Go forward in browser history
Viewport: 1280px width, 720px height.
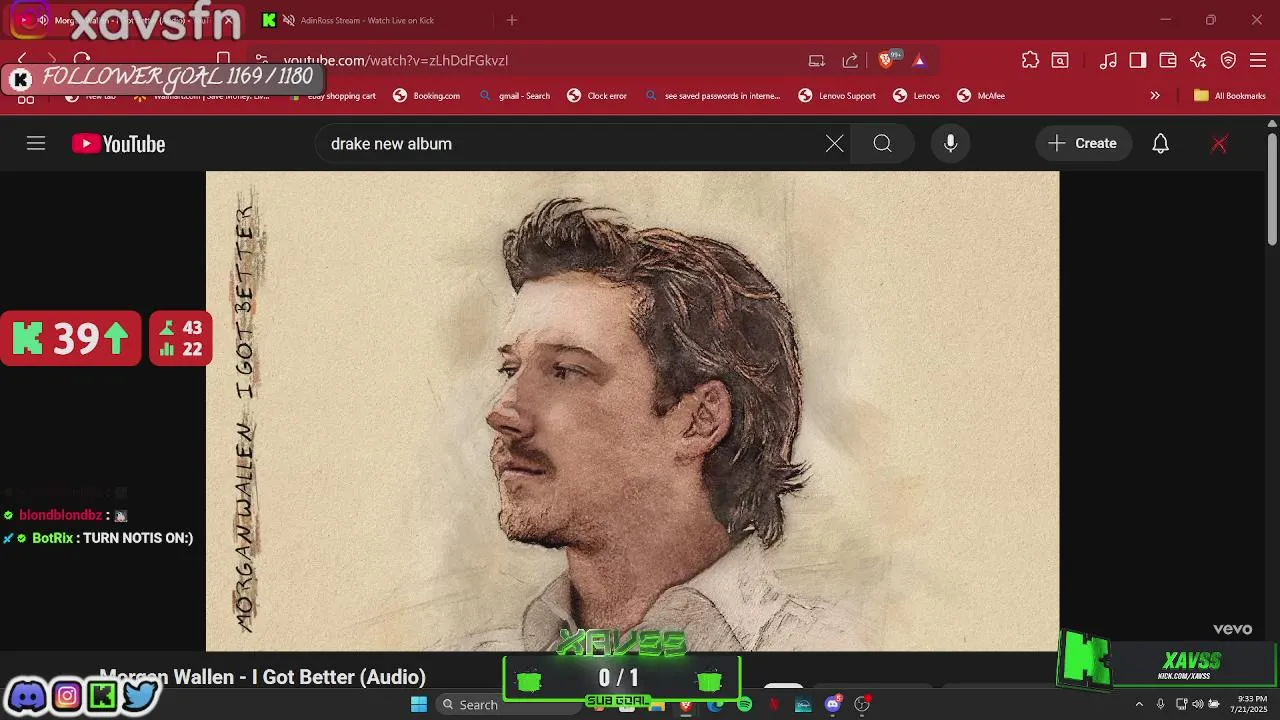pyautogui.click(x=52, y=60)
